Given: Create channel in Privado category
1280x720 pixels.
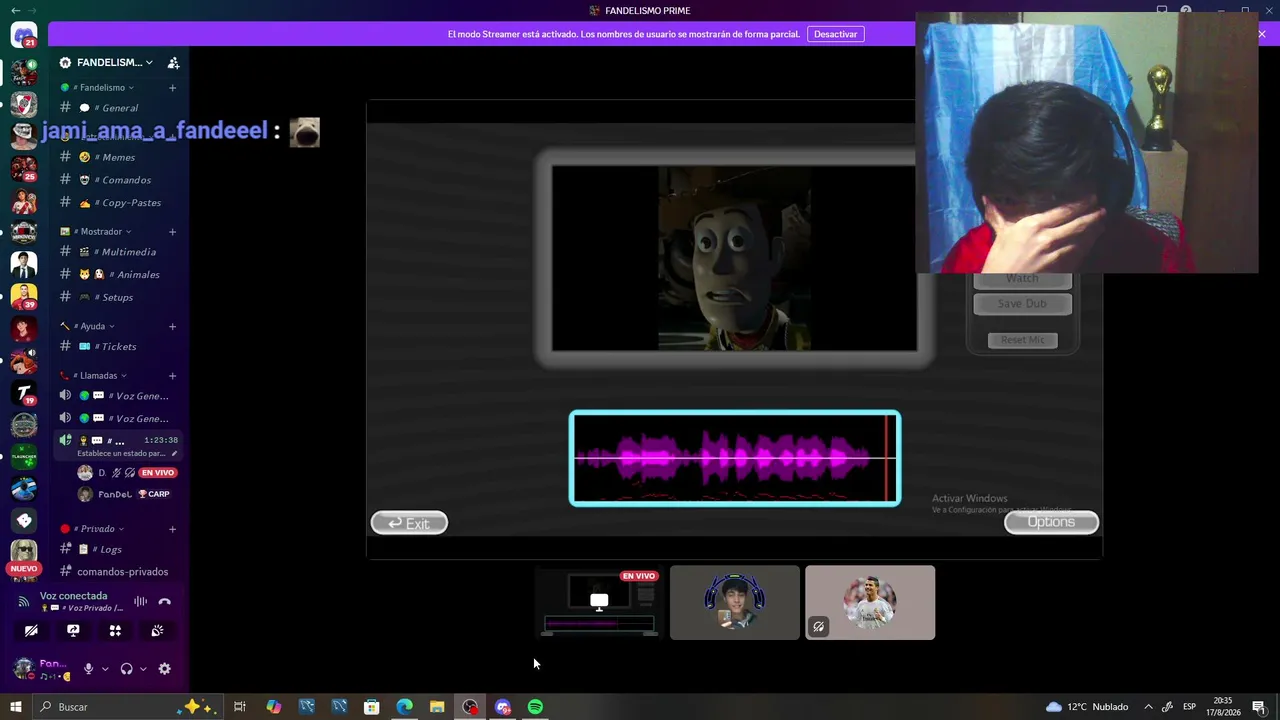Looking at the screenshot, I should tap(172, 529).
